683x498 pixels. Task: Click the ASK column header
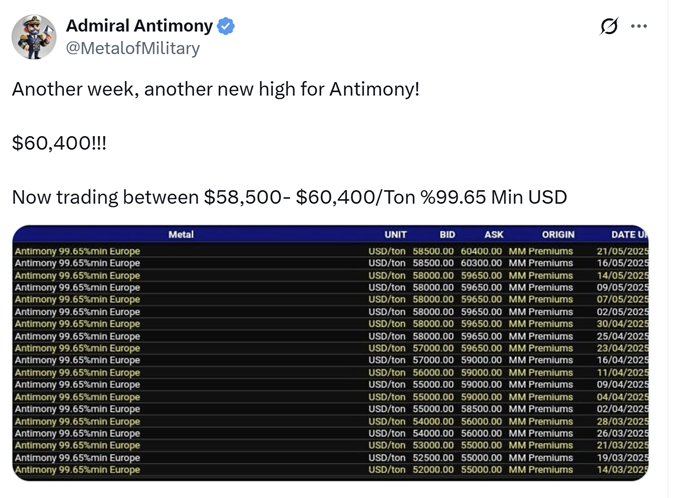494,235
